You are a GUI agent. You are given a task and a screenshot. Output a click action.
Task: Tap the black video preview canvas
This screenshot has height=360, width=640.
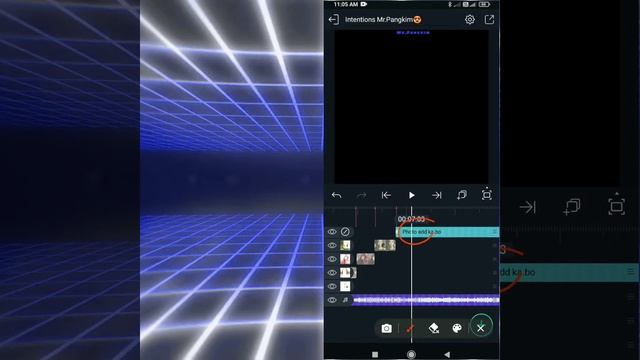tap(411, 107)
